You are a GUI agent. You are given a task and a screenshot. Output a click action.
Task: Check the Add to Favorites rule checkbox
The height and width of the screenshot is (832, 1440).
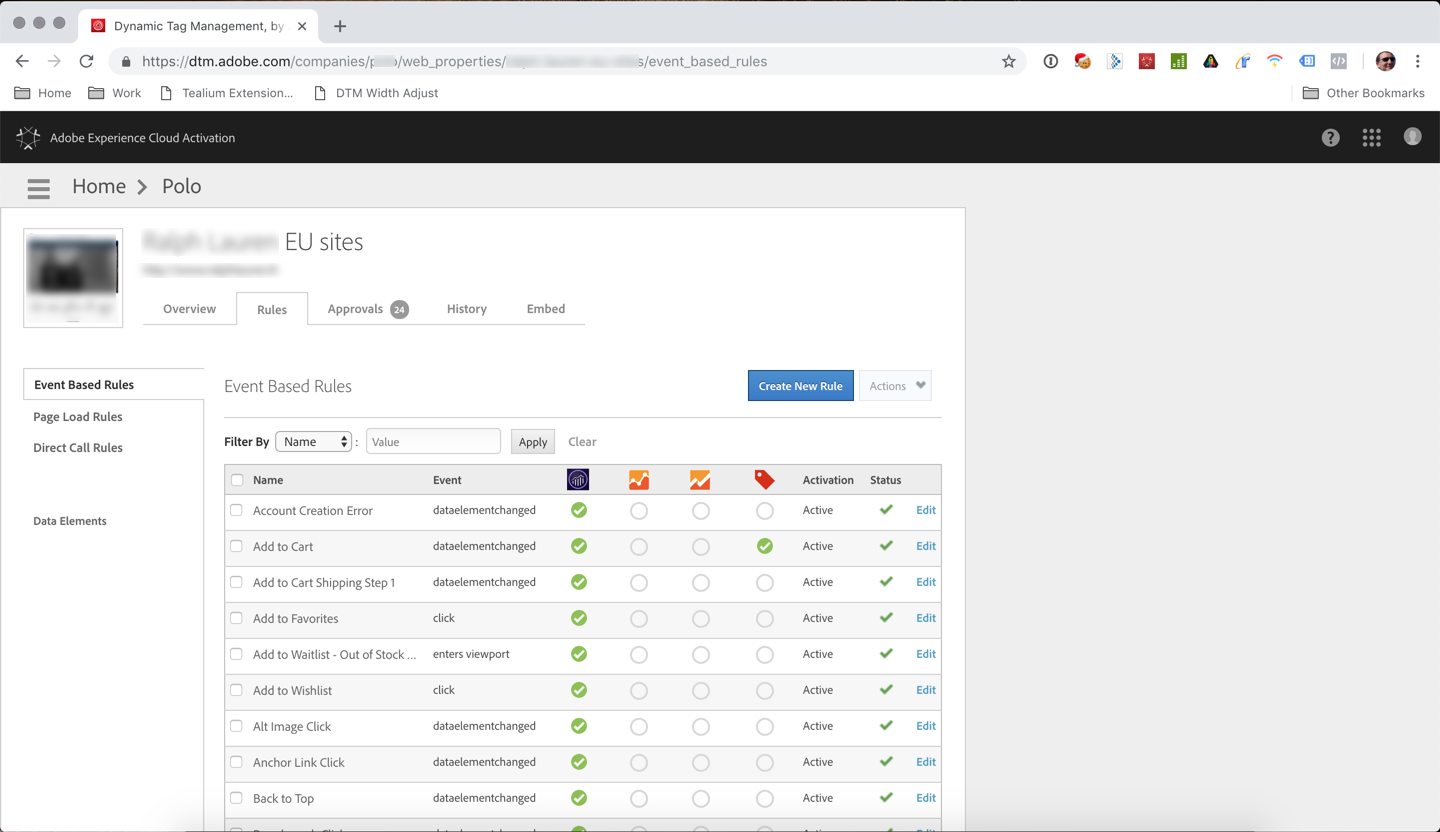coord(236,618)
